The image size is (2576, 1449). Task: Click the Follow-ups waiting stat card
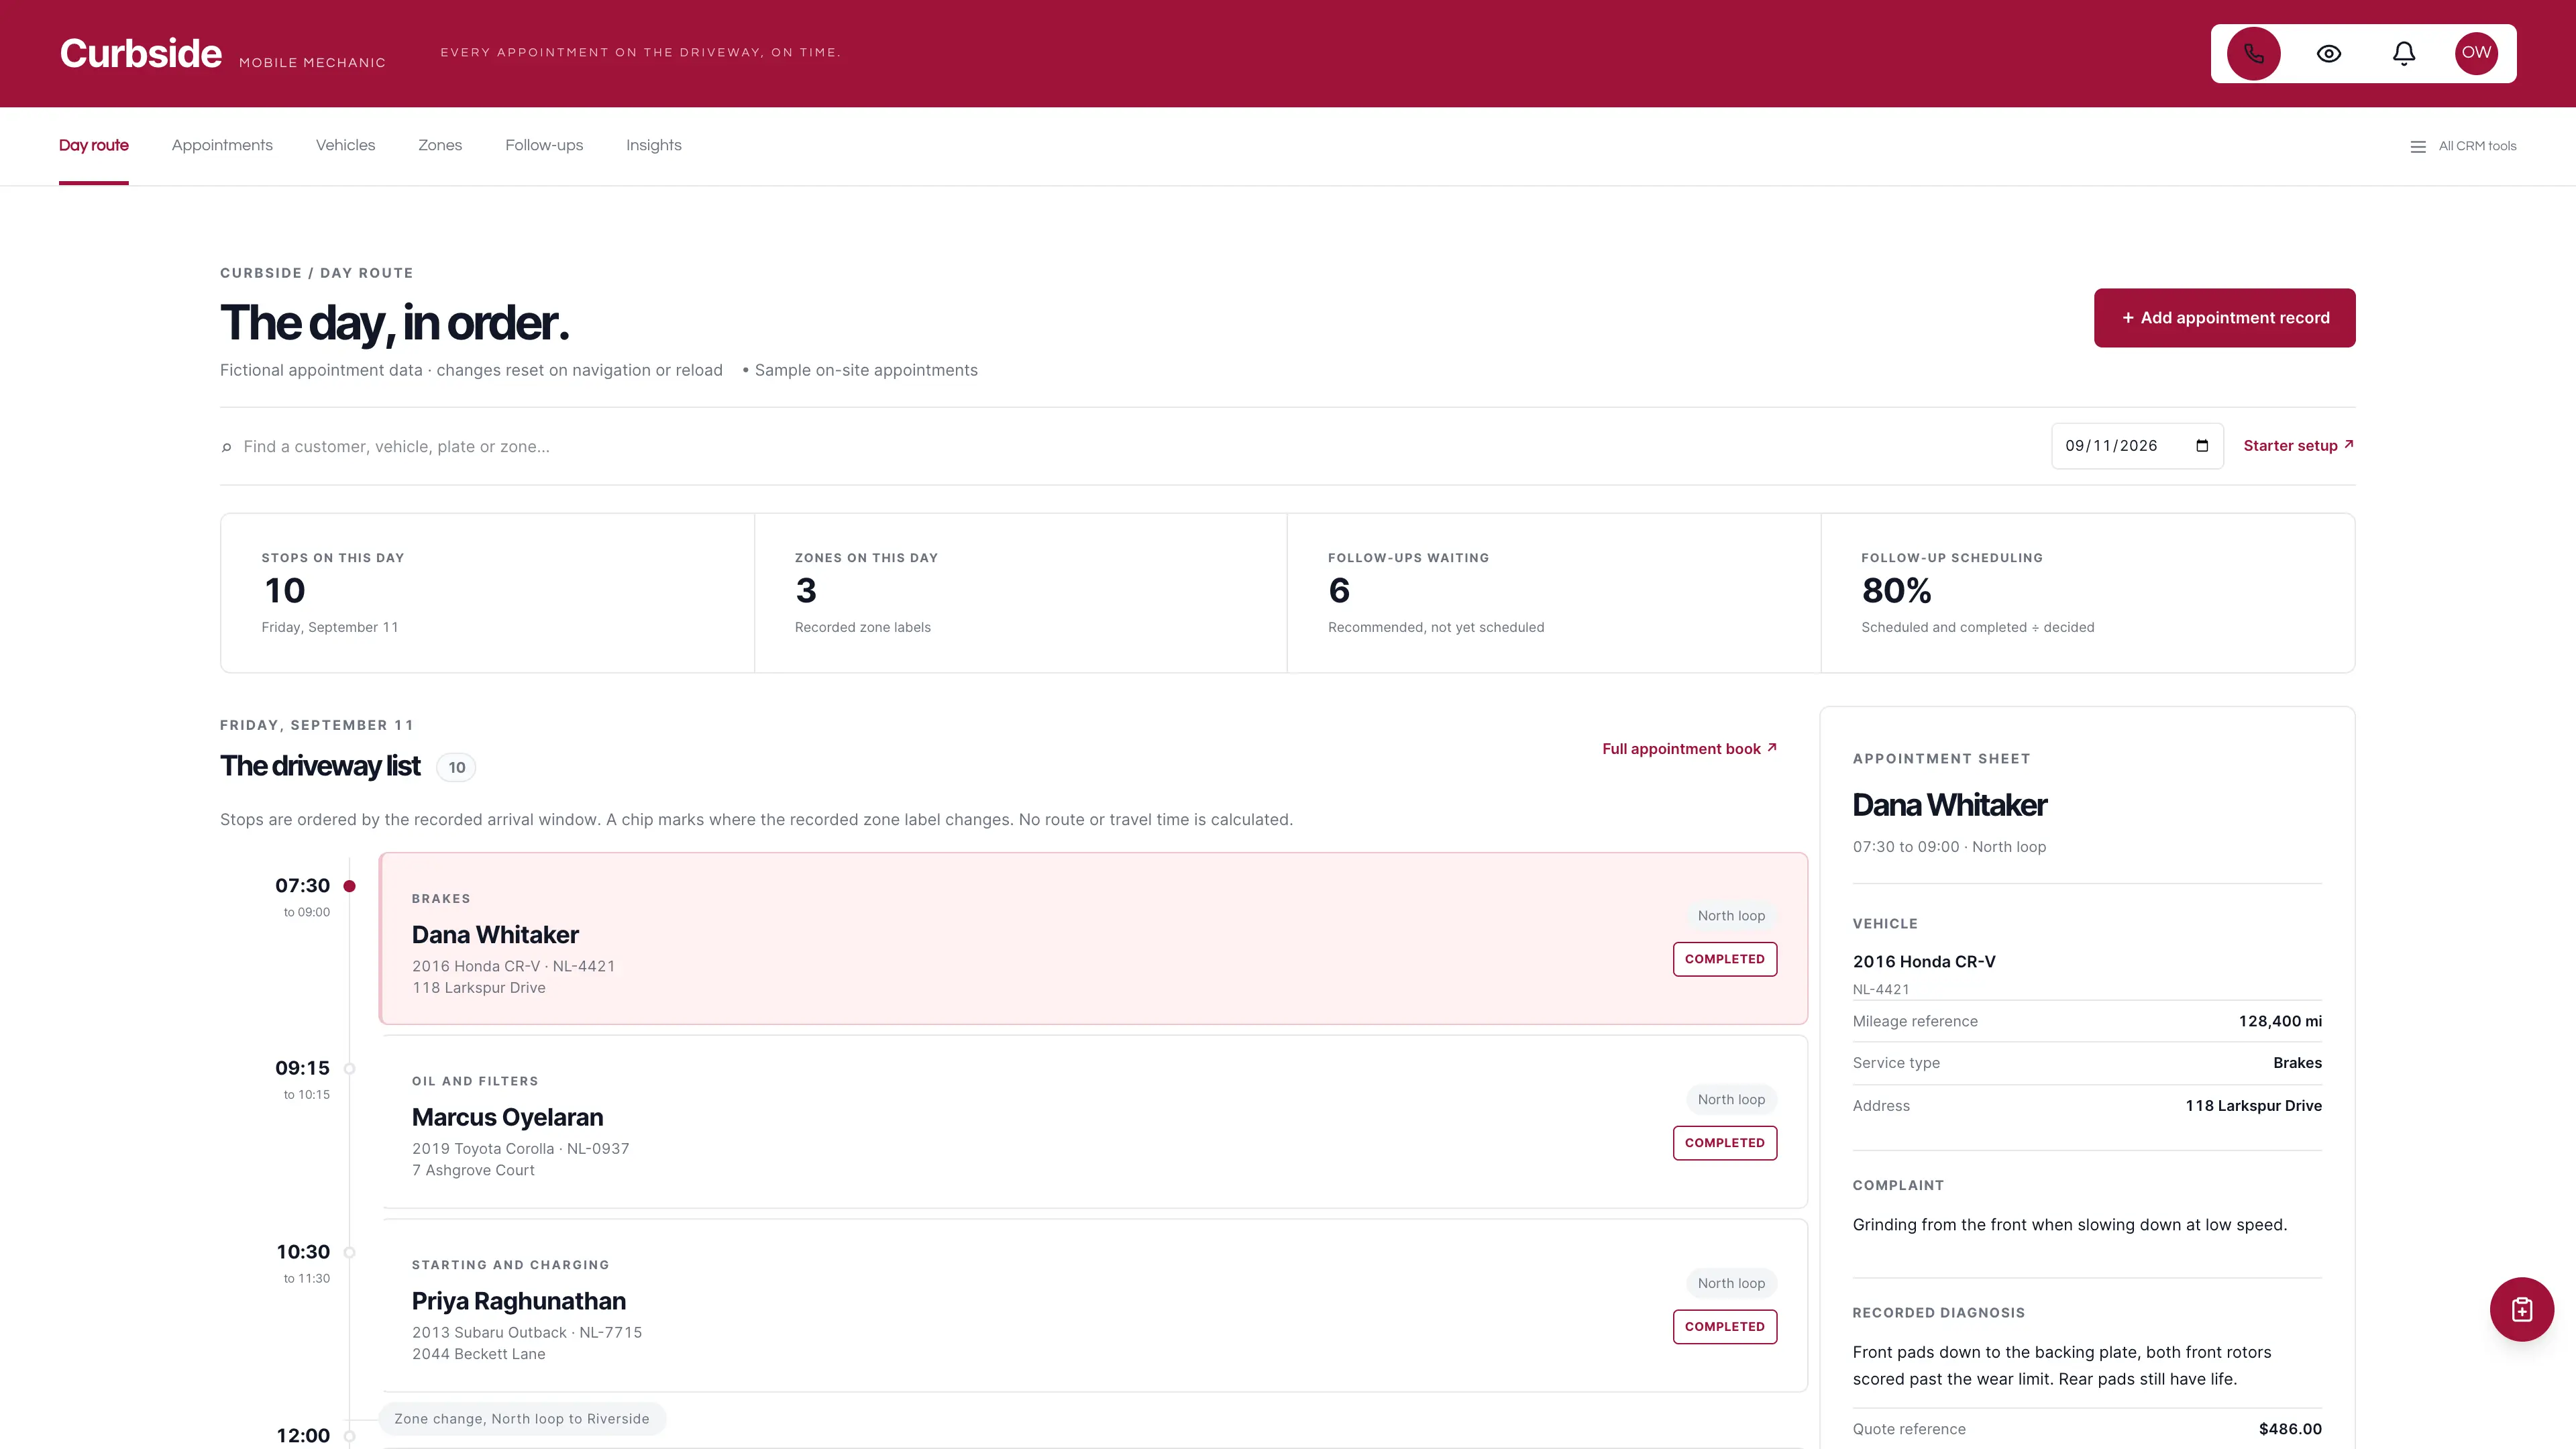[x=1554, y=593]
